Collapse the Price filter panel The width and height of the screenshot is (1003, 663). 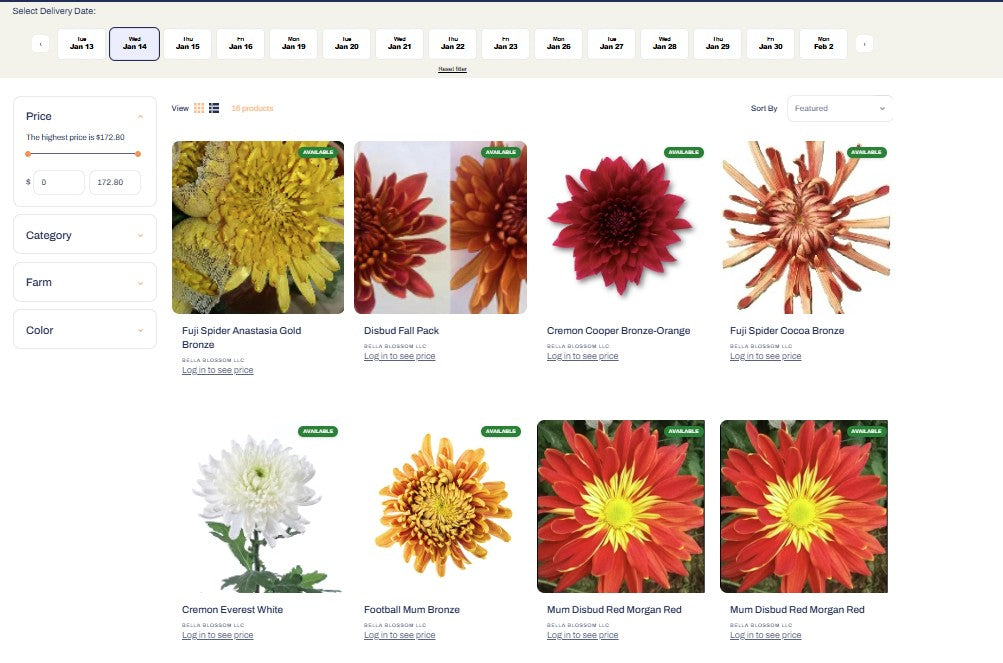click(140, 117)
